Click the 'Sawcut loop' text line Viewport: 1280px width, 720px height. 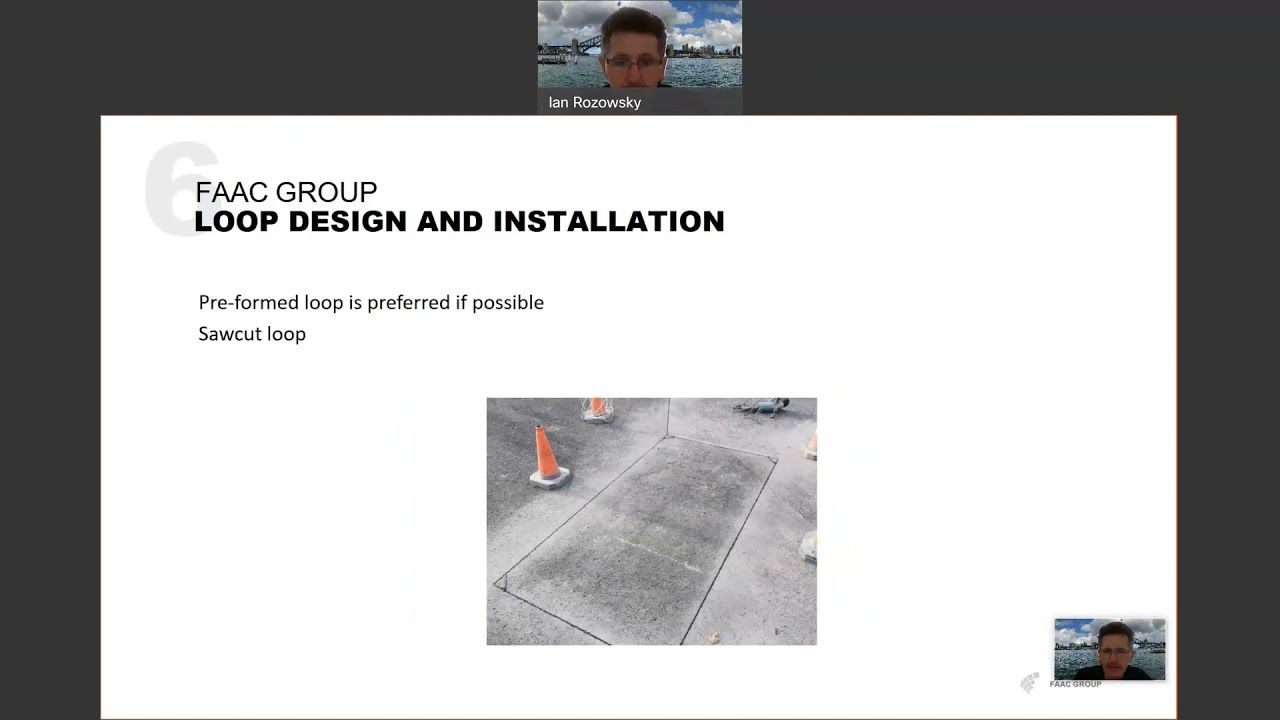click(252, 334)
